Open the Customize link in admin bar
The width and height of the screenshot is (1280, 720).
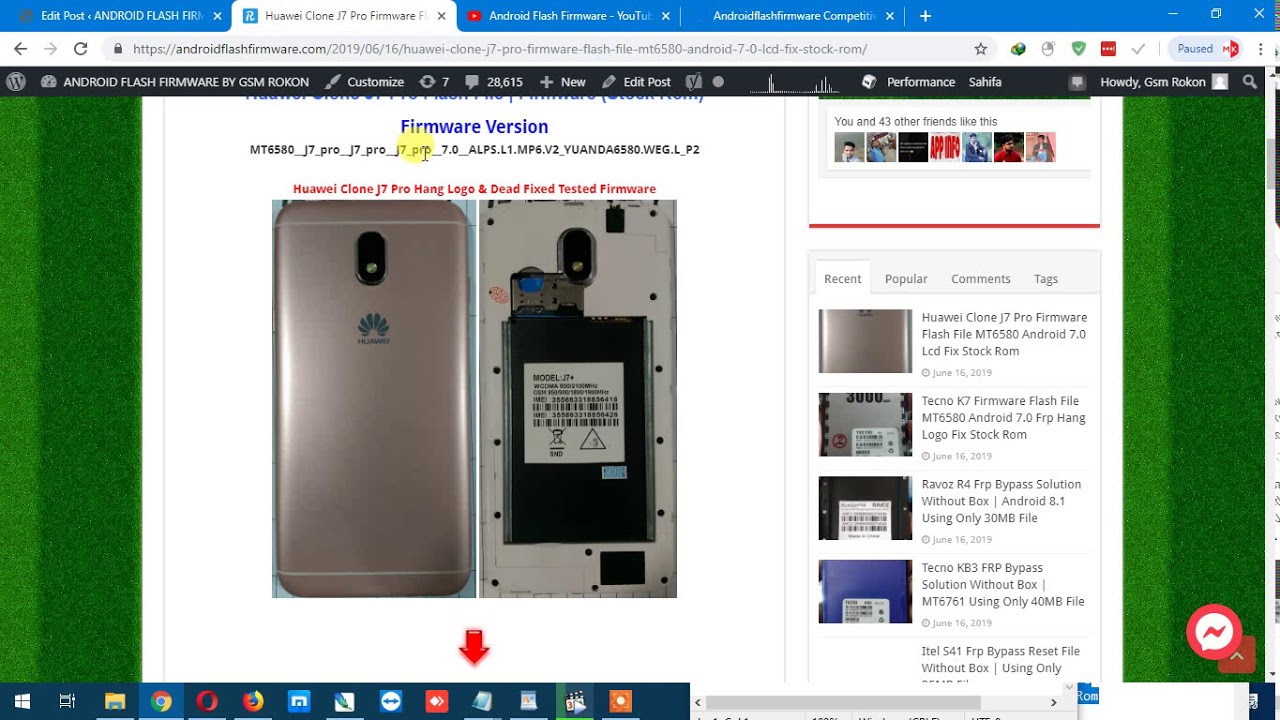(x=365, y=82)
